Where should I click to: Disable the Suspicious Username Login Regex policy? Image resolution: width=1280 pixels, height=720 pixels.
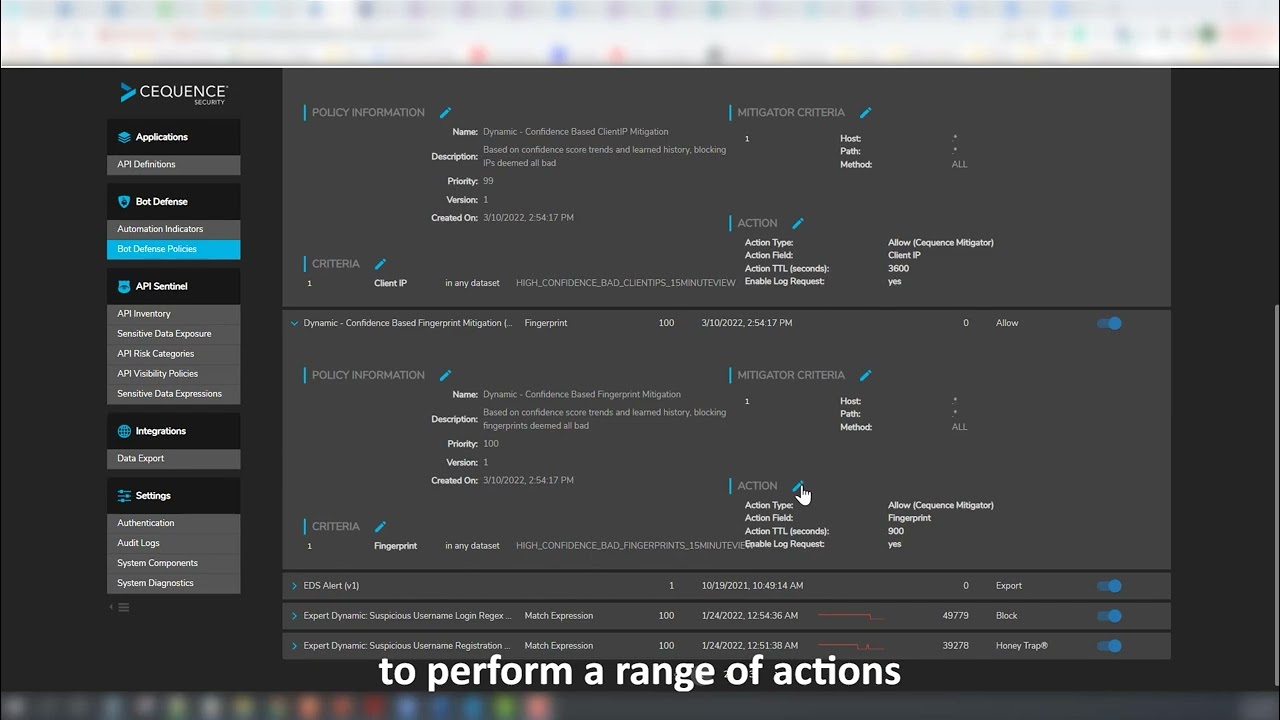1109,616
